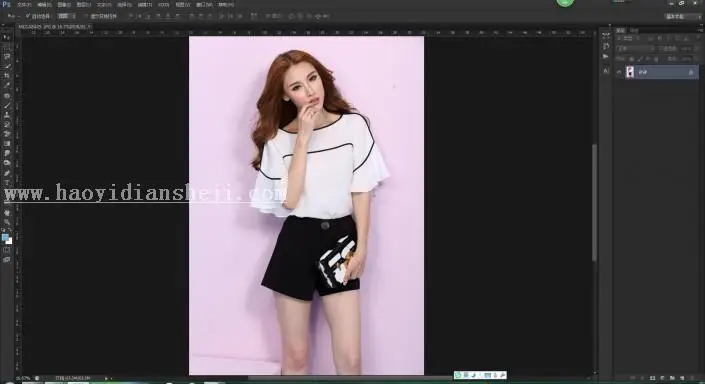Screen dimensions: 705x384
Task: Select the Rectangular Marquee tool
Action: (x=6, y=47)
